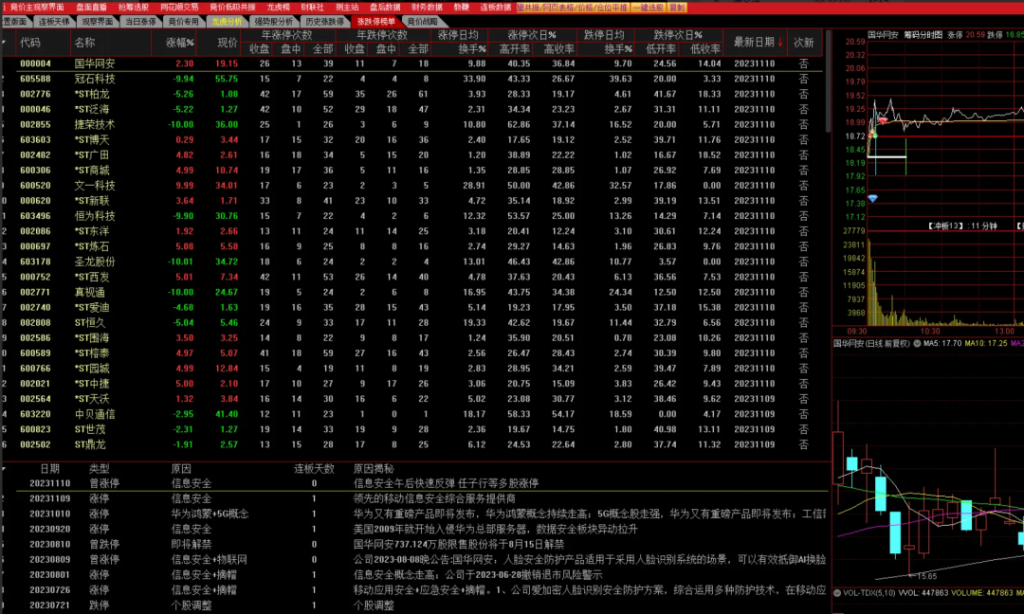Screen dimensions: 1024x614
Task: Select the 国华网安 stock row
Action: (95, 63)
